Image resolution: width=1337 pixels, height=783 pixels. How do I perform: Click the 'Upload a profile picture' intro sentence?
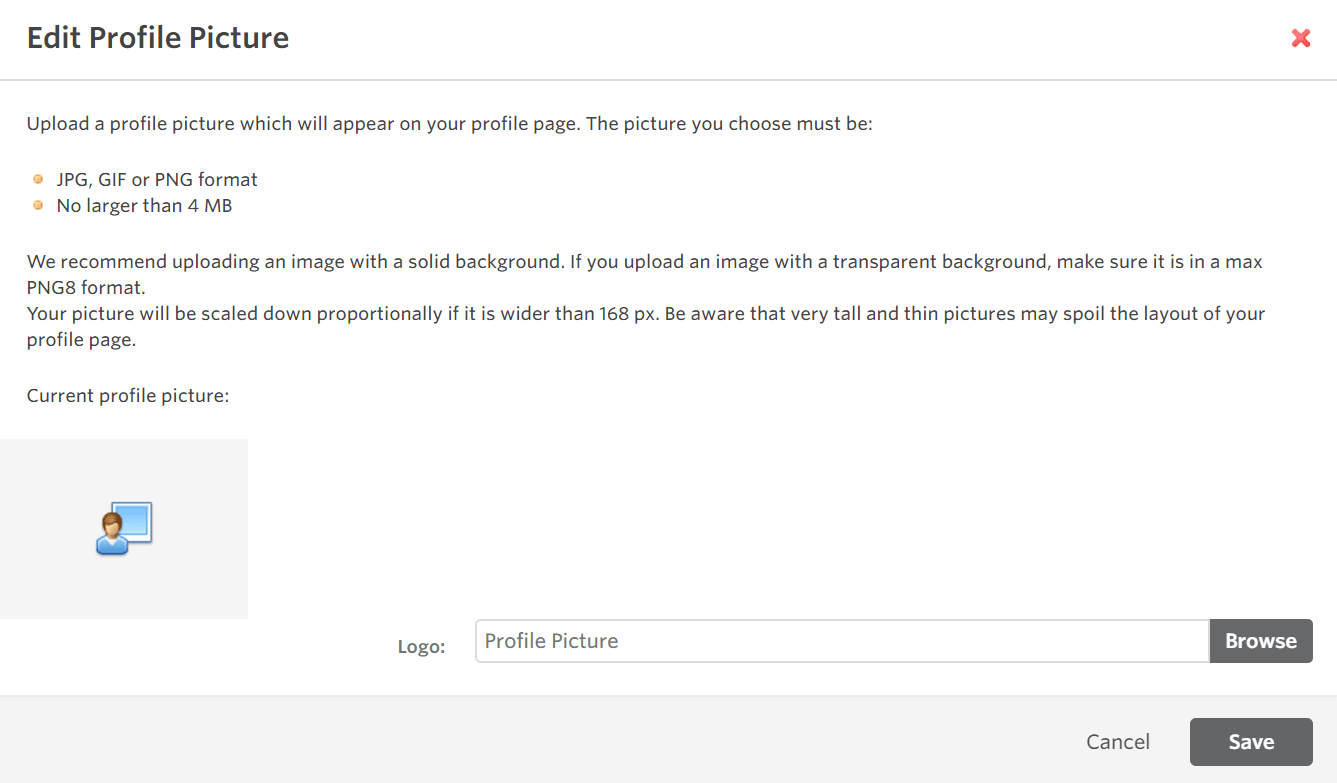tap(450, 125)
